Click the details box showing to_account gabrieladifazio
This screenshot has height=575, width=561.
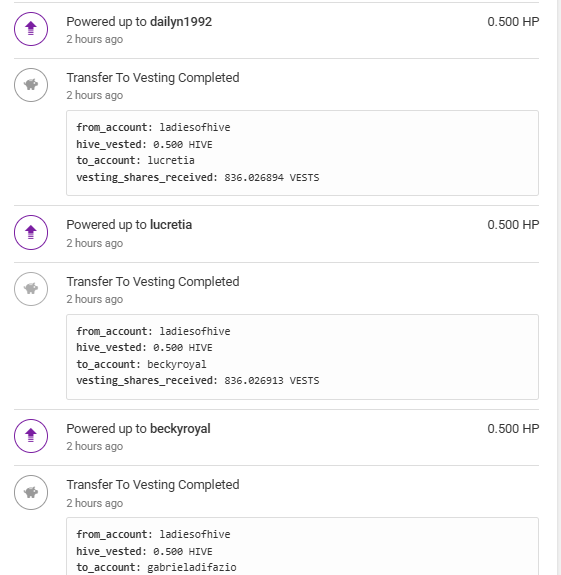coord(302,546)
